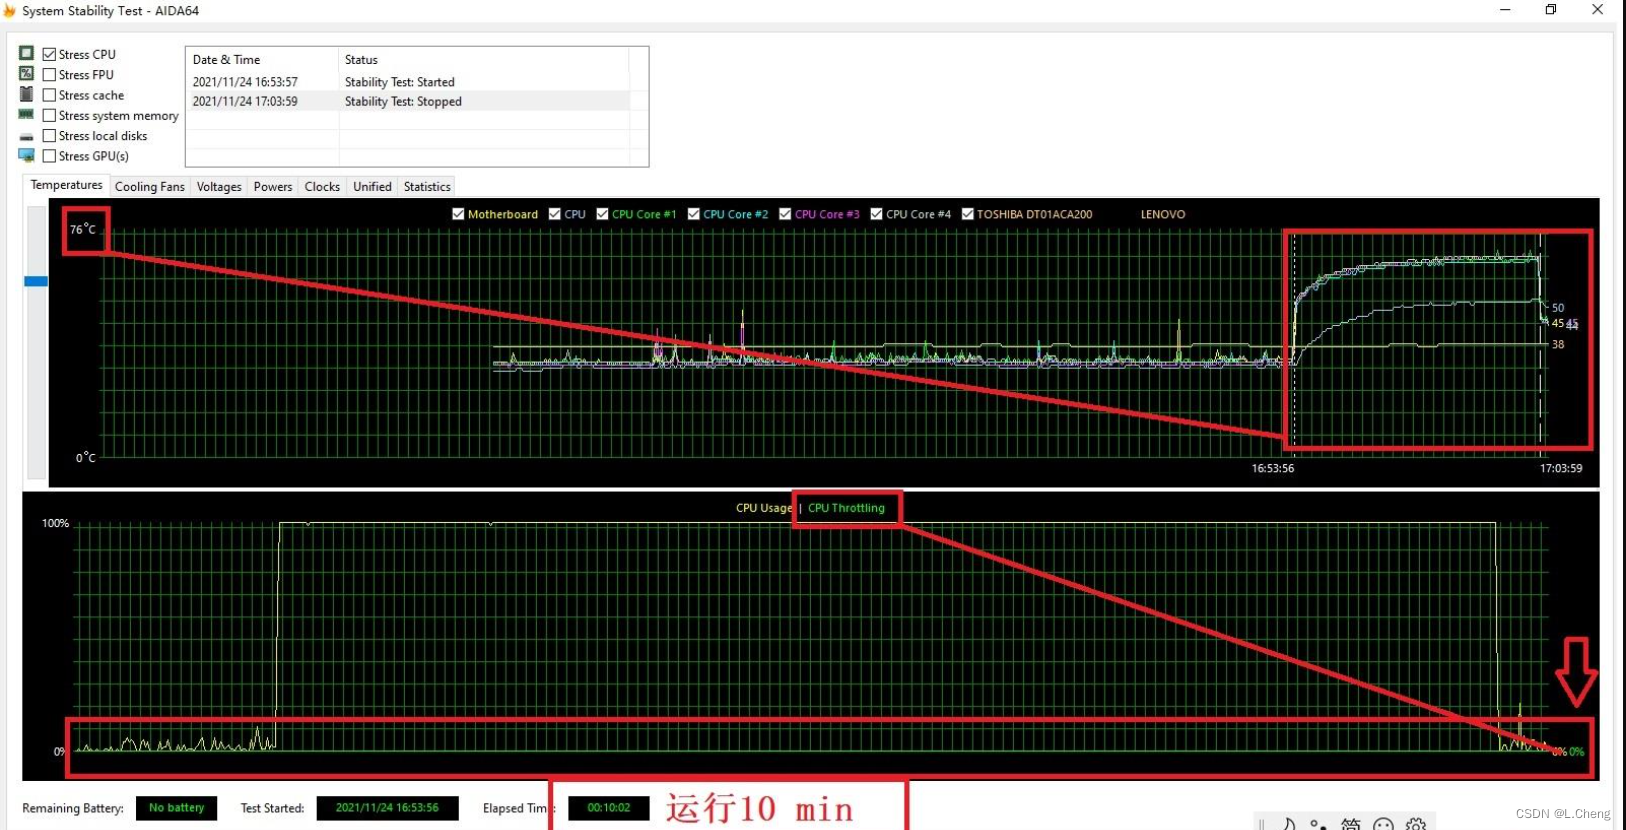The height and width of the screenshot is (830, 1626).
Task: Click the Status column header
Action: coord(484,60)
